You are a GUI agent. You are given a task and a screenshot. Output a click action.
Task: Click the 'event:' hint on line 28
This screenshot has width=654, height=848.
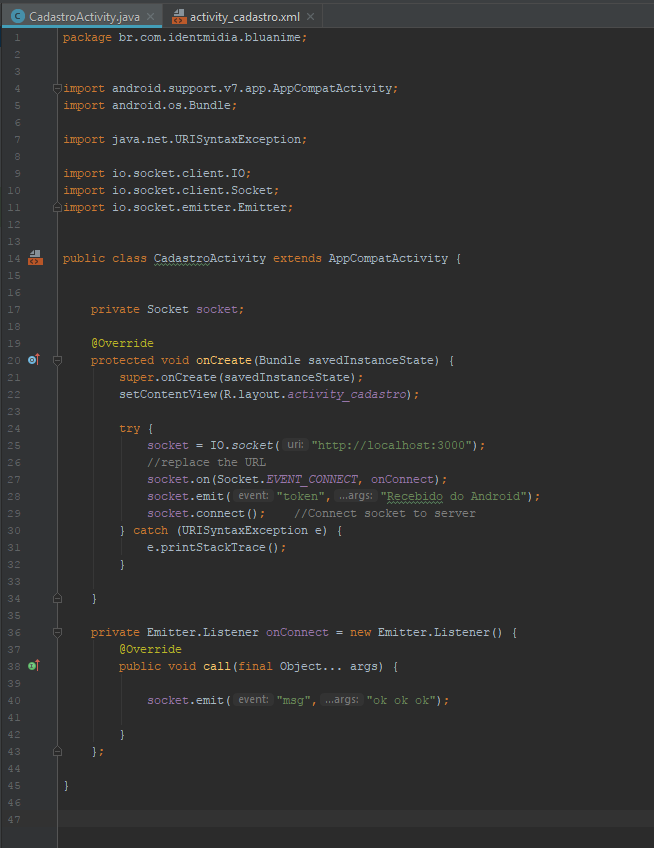click(x=253, y=495)
